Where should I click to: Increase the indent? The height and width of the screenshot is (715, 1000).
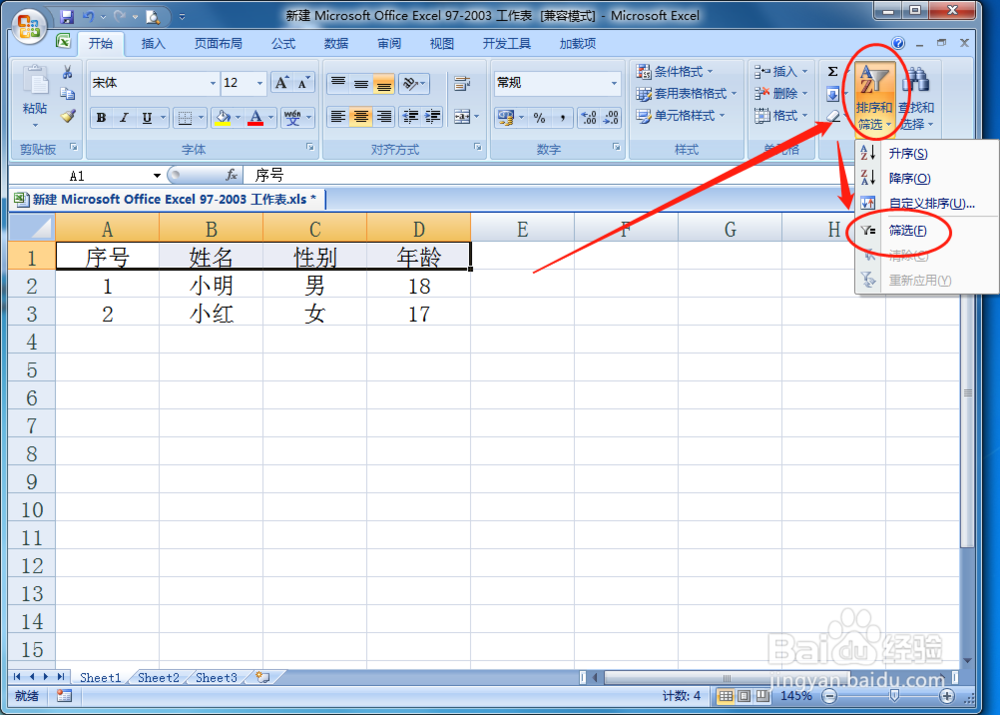point(433,117)
